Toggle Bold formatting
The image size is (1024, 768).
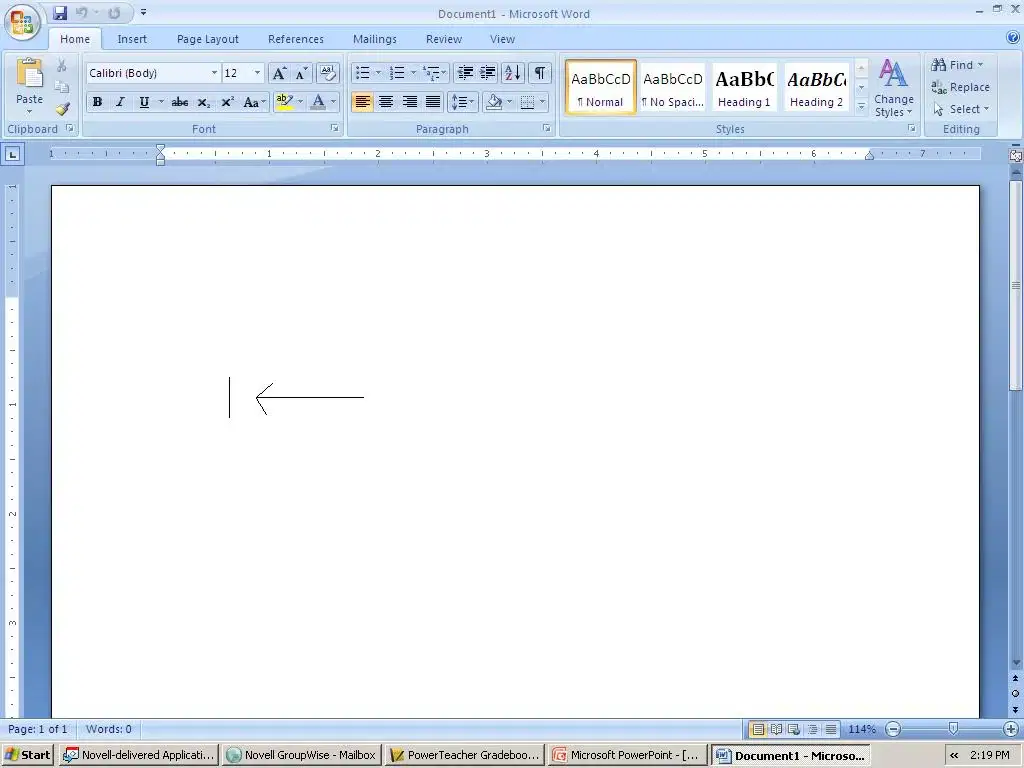(97, 103)
